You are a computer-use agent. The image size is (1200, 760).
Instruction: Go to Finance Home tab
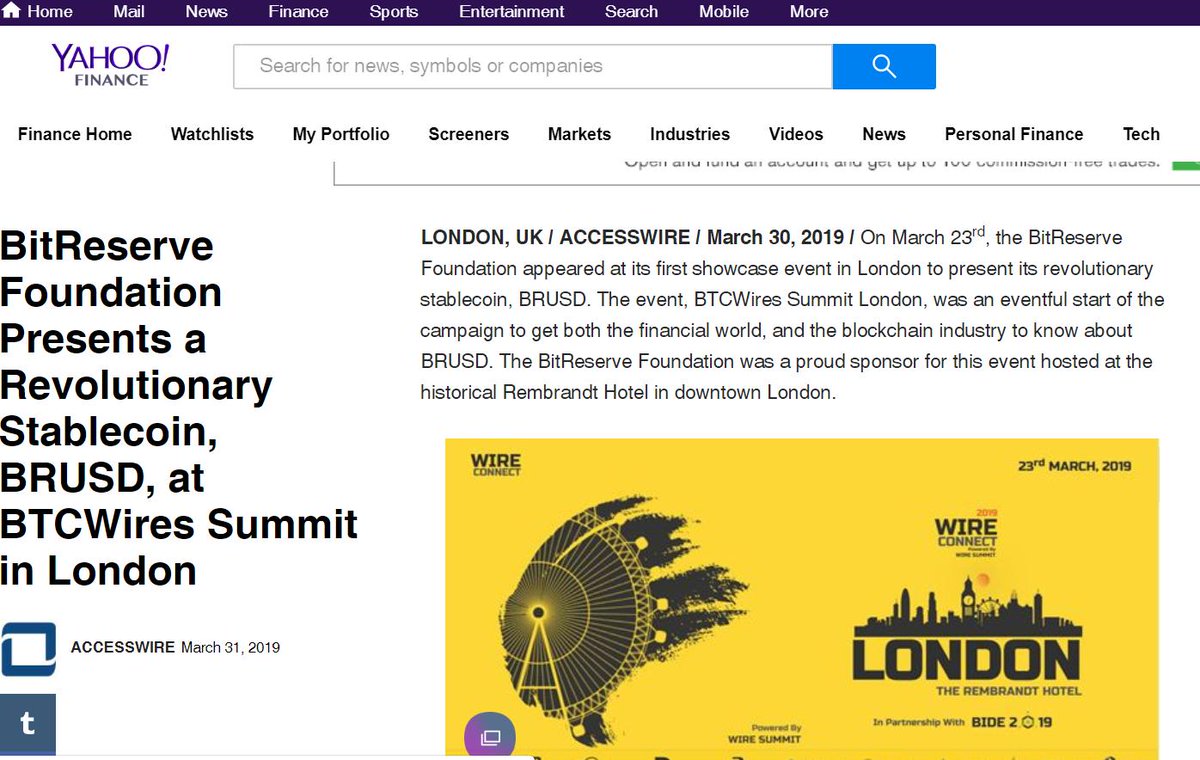pyautogui.click(x=75, y=134)
